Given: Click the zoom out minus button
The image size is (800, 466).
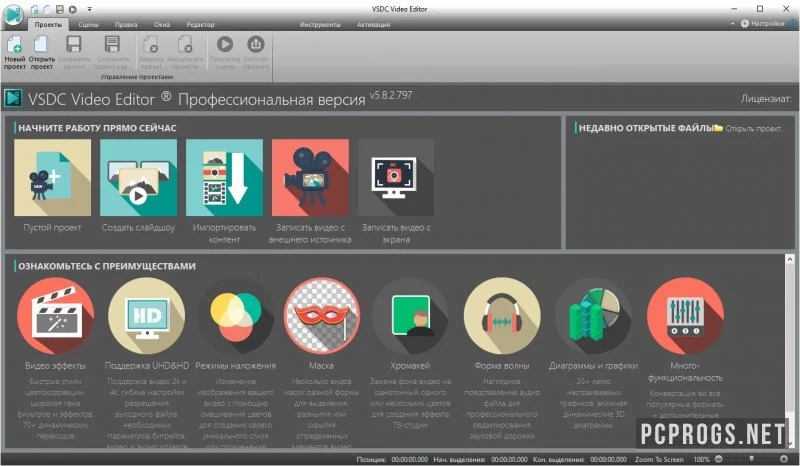Looking at the screenshot, I should pos(719,459).
